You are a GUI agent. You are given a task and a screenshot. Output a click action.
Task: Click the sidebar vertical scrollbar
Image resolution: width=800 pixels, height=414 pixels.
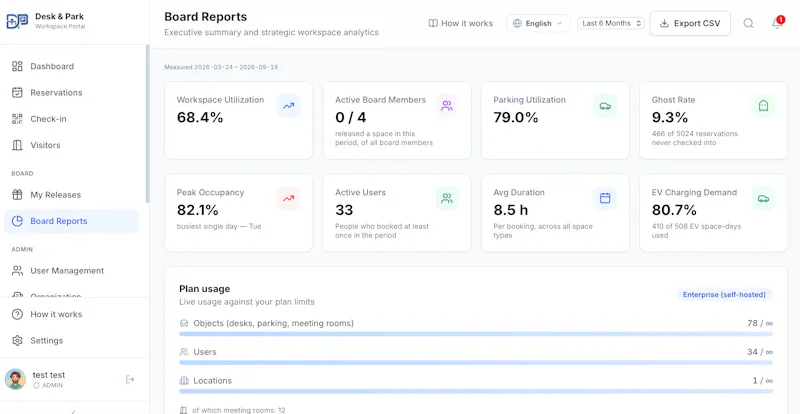pos(147,124)
